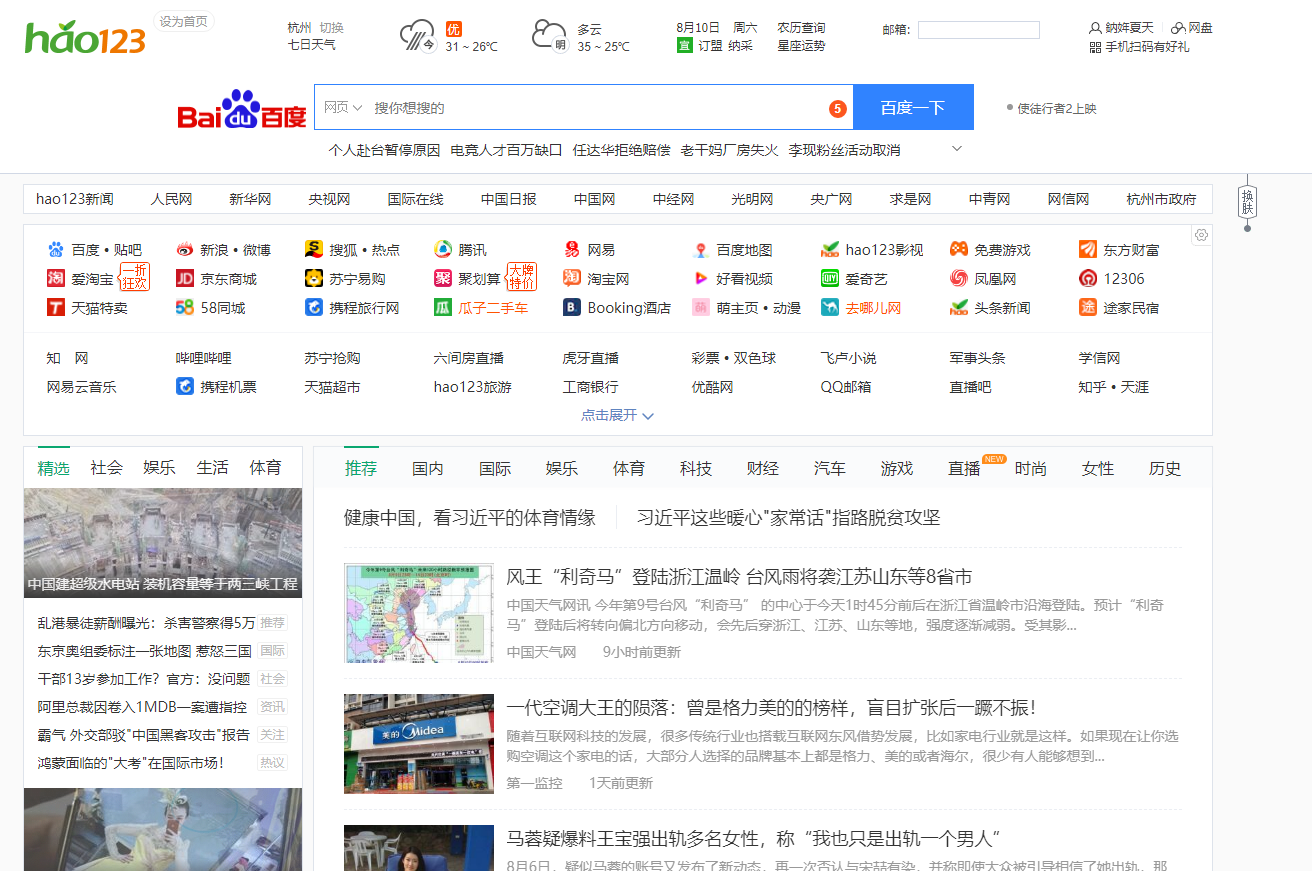This screenshot has width=1312, height=871.
Task: Open the typhoon map news thumbnail
Action: [419, 613]
